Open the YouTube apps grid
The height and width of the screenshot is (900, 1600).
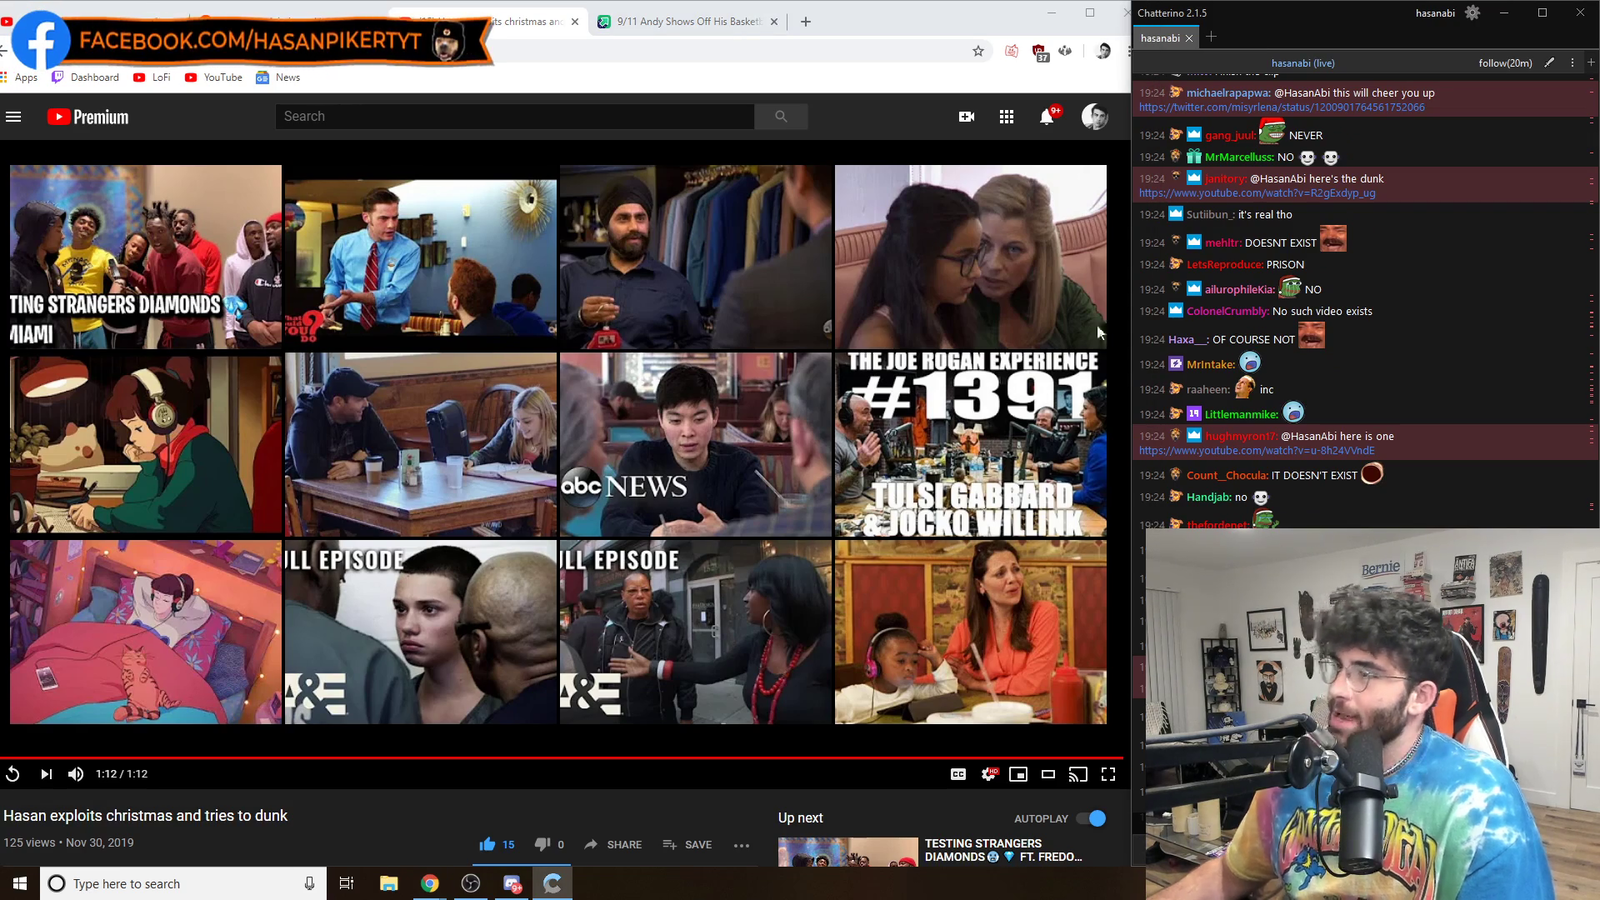(x=1007, y=117)
